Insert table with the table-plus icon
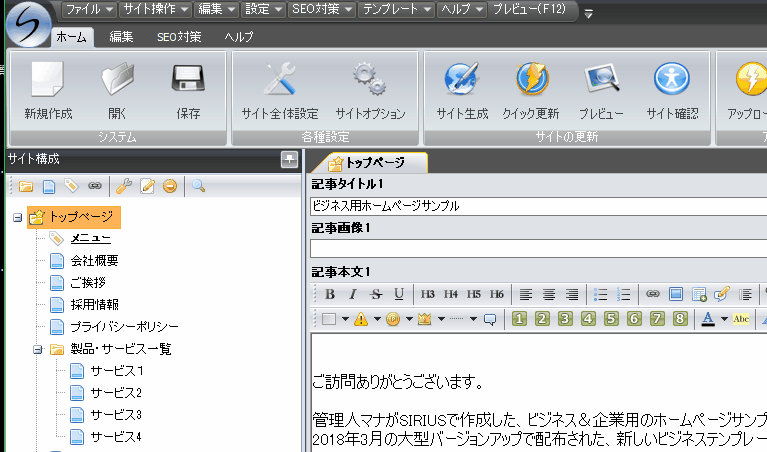 coord(699,294)
